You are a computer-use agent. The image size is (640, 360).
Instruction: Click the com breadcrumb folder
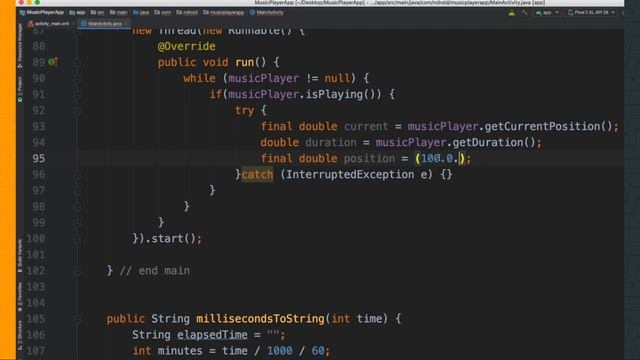(x=162, y=13)
